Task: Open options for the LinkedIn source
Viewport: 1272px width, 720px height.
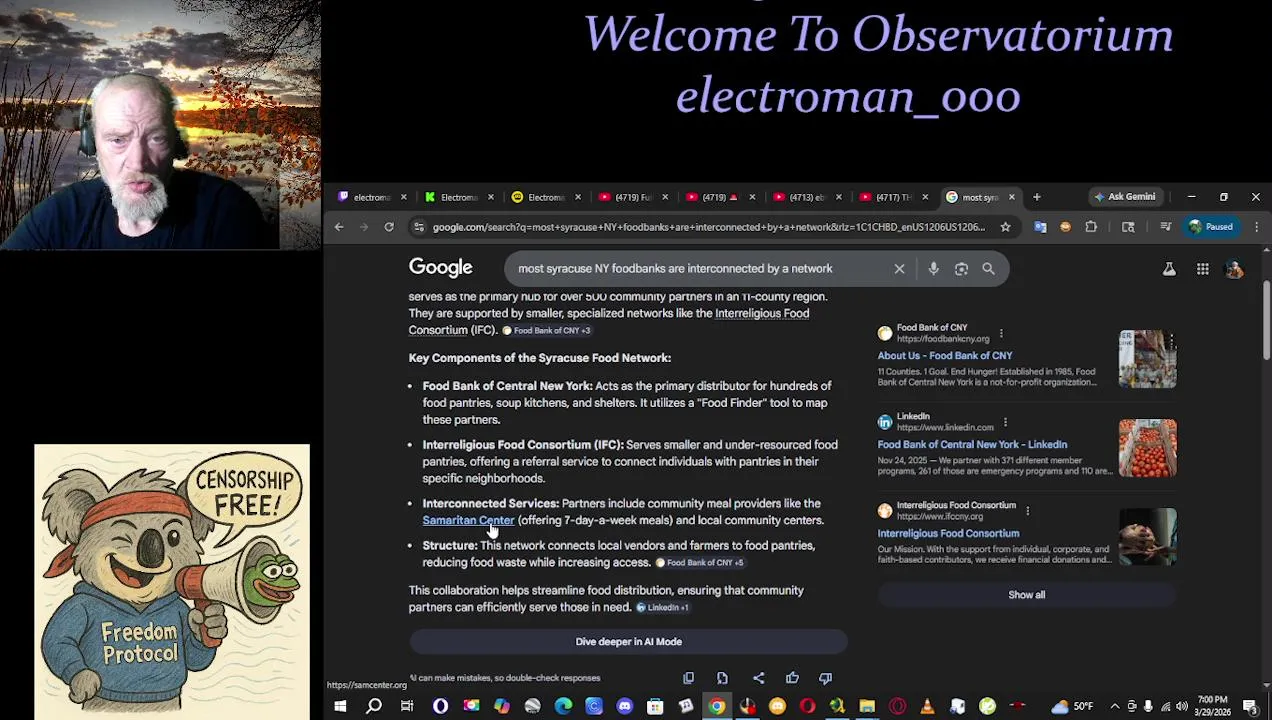Action: pos(1005,422)
